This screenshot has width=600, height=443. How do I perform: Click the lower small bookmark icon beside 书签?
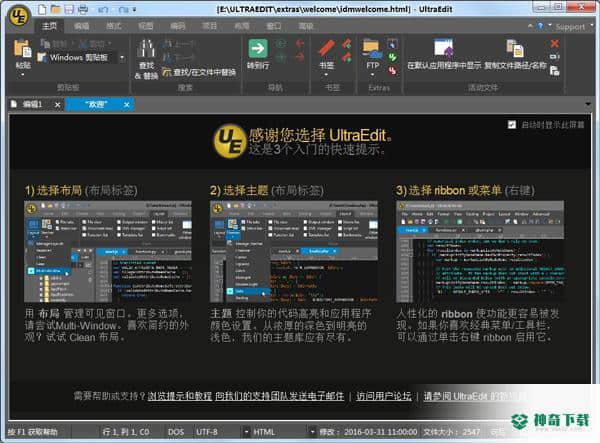(347, 58)
